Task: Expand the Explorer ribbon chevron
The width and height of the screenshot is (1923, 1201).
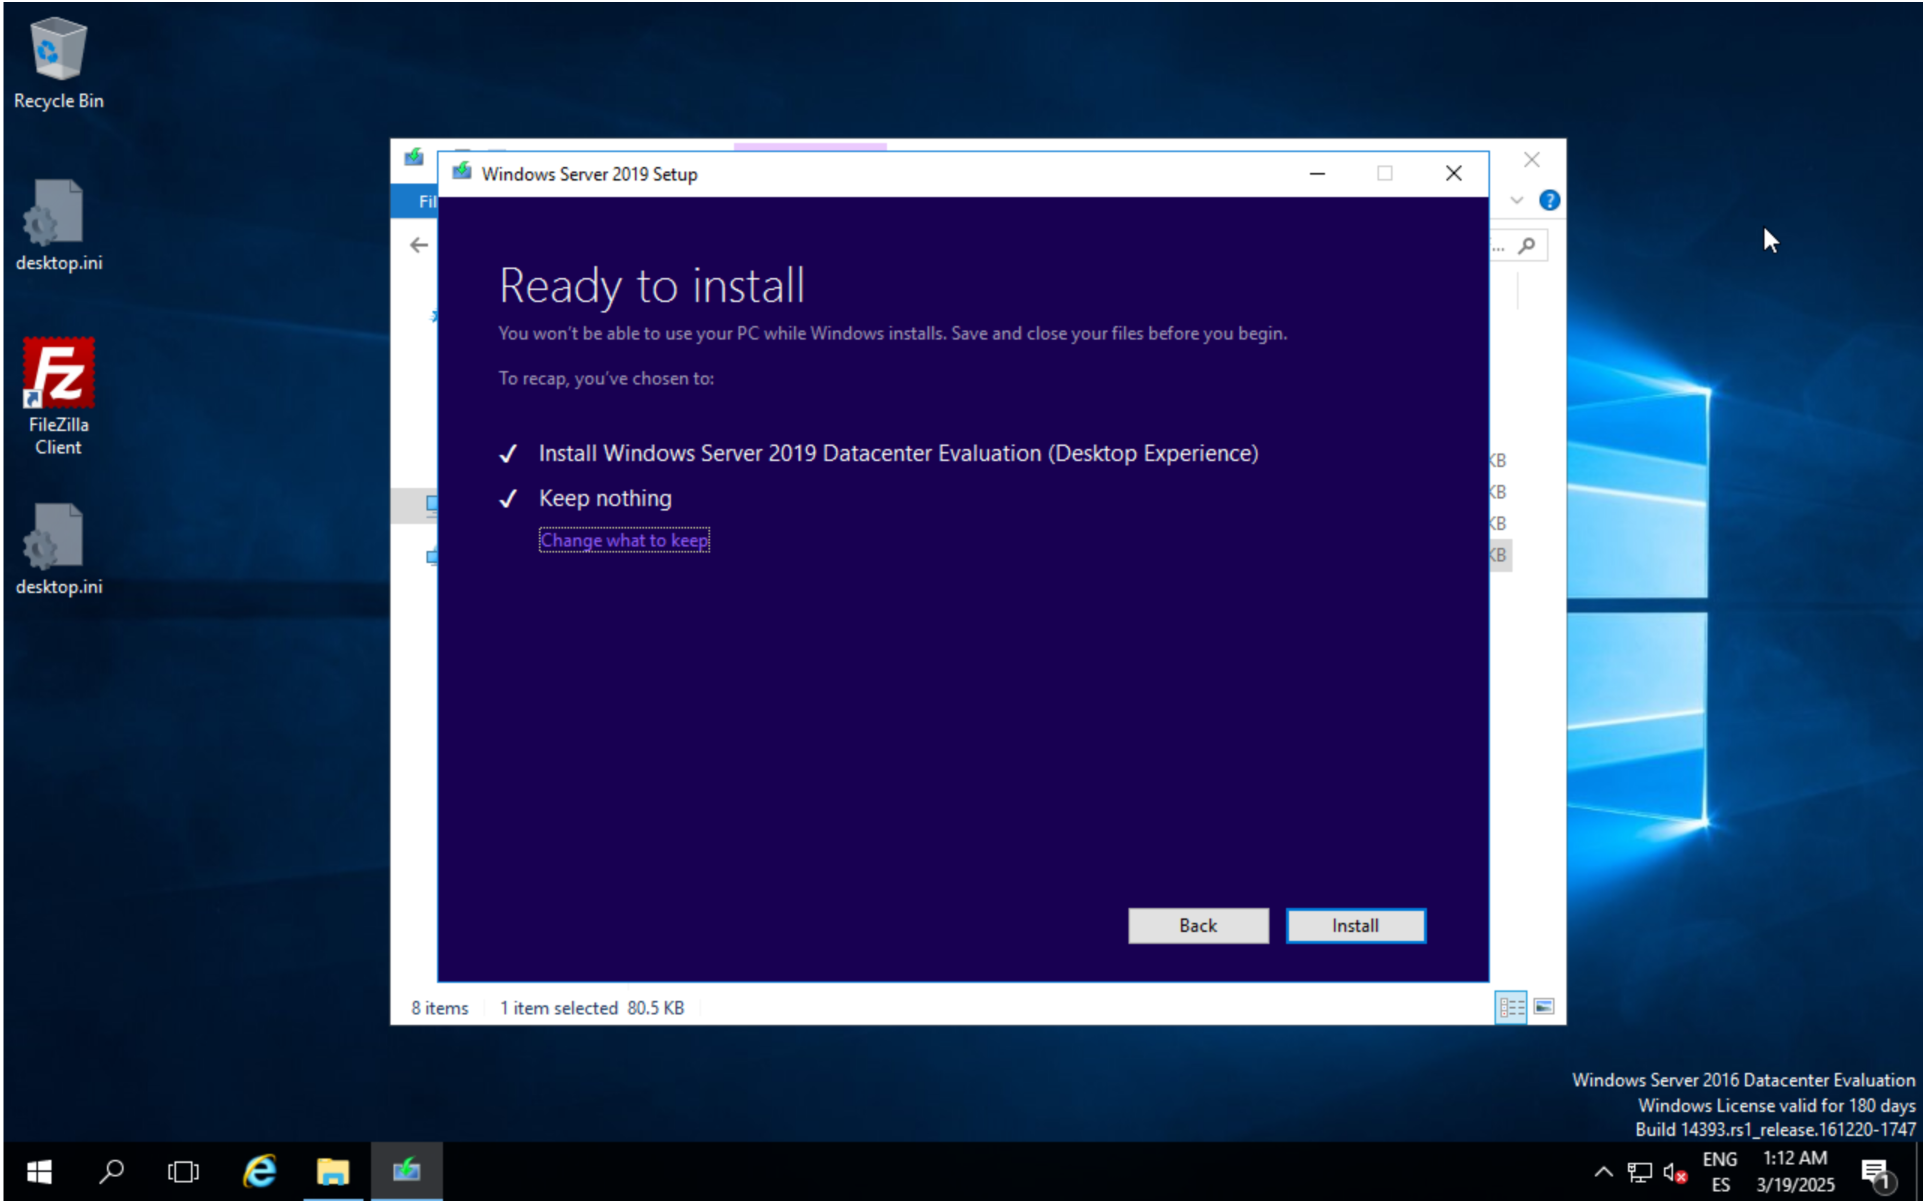Action: (1517, 201)
